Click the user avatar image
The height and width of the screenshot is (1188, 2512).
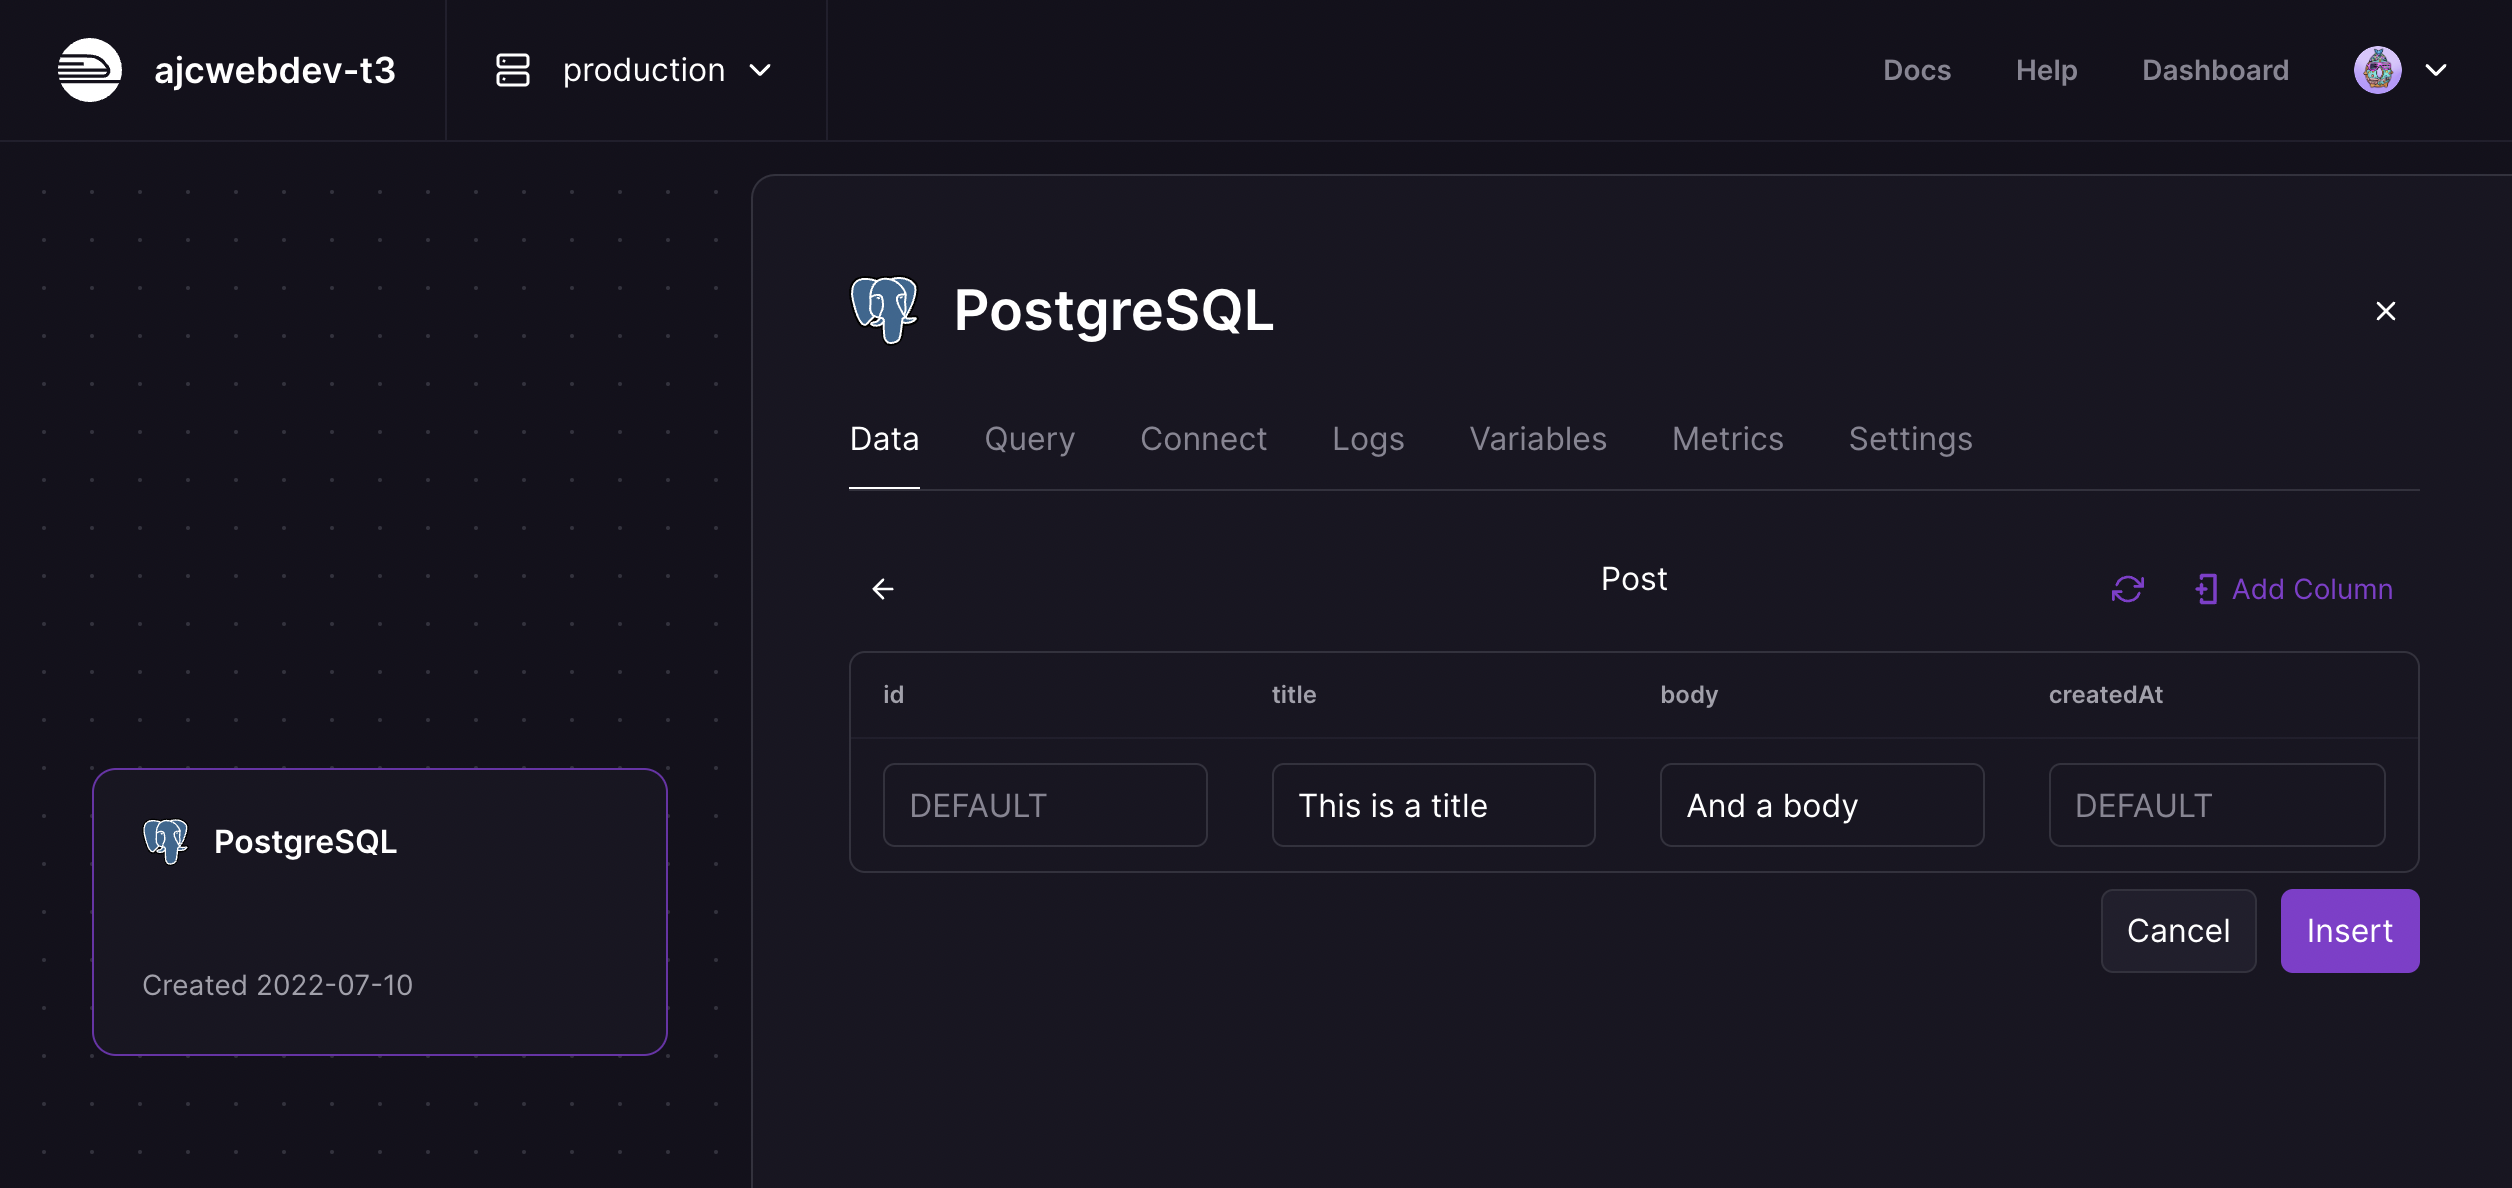(x=2377, y=70)
